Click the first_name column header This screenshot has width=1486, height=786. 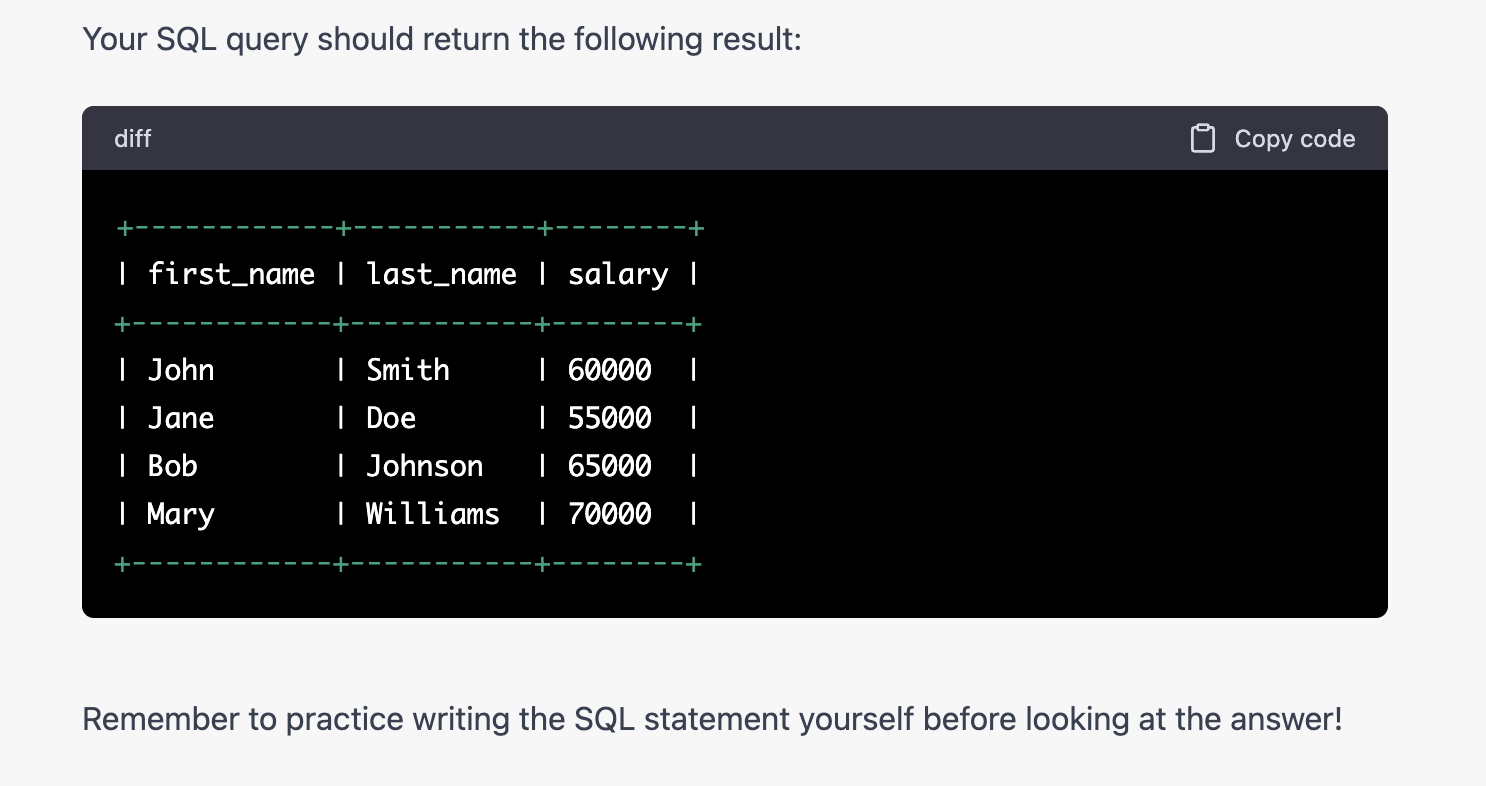(x=231, y=274)
